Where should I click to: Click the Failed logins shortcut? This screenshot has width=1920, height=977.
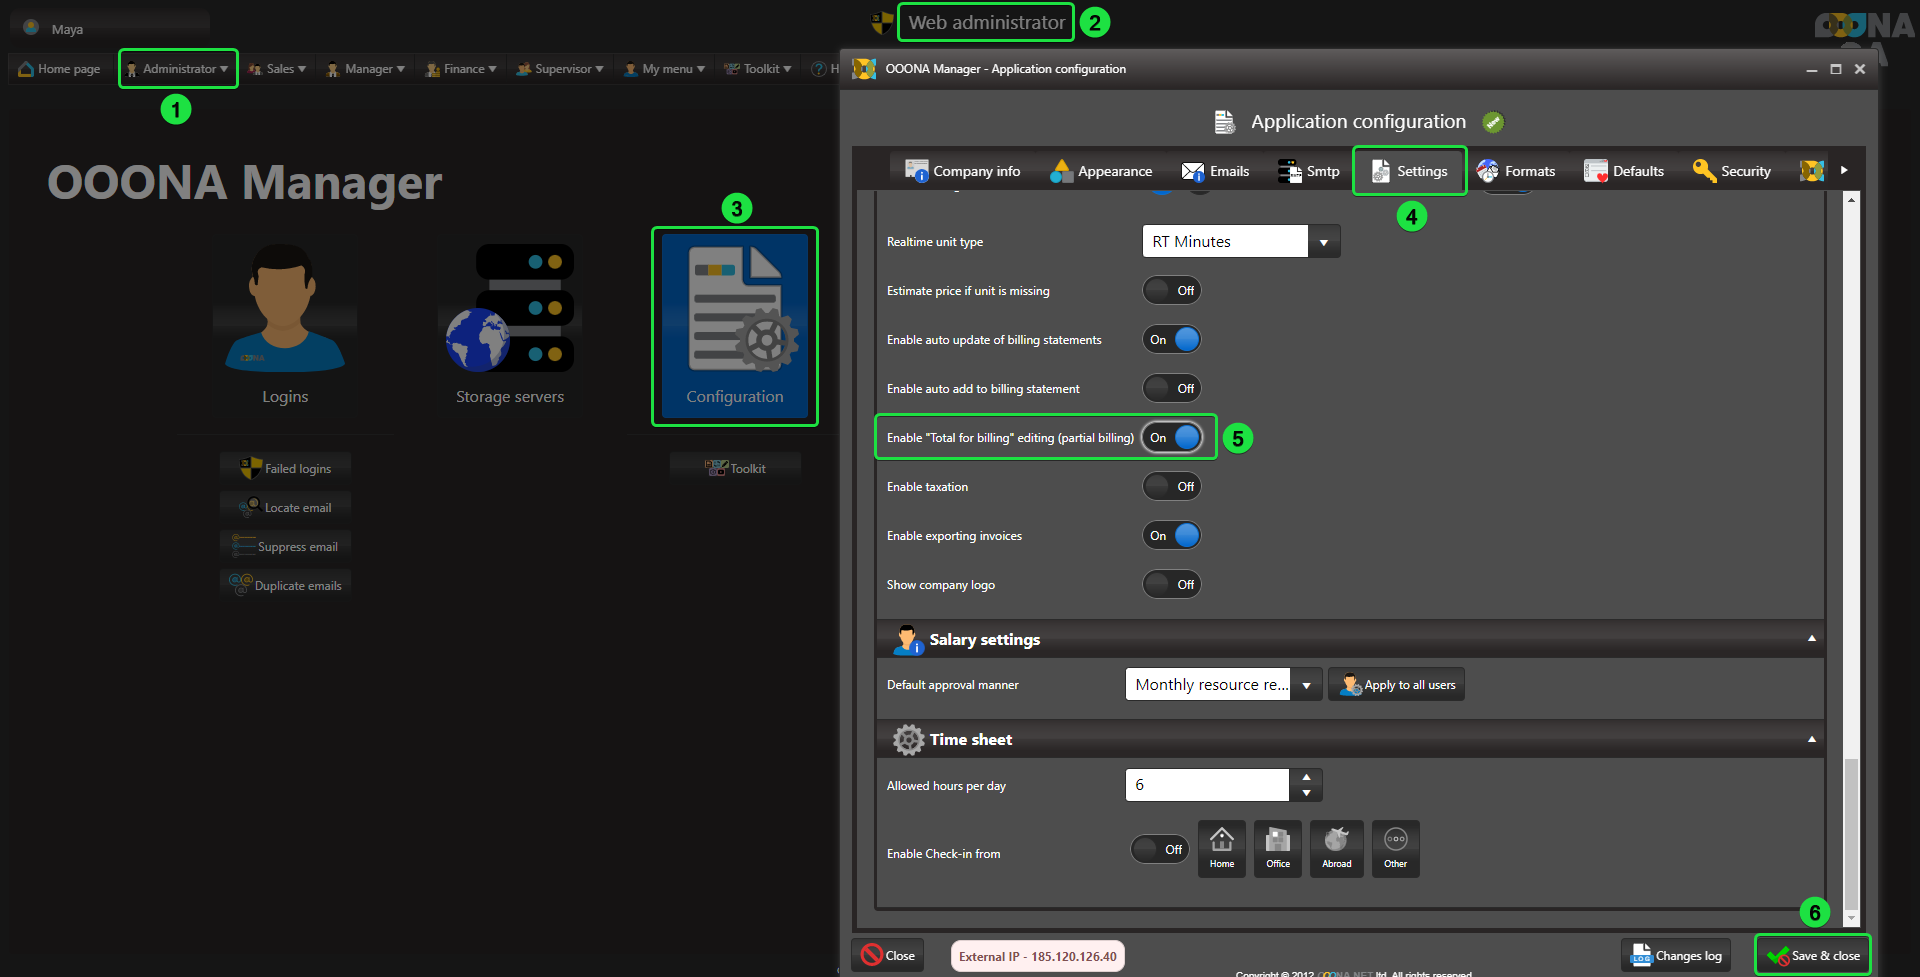[x=286, y=468]
